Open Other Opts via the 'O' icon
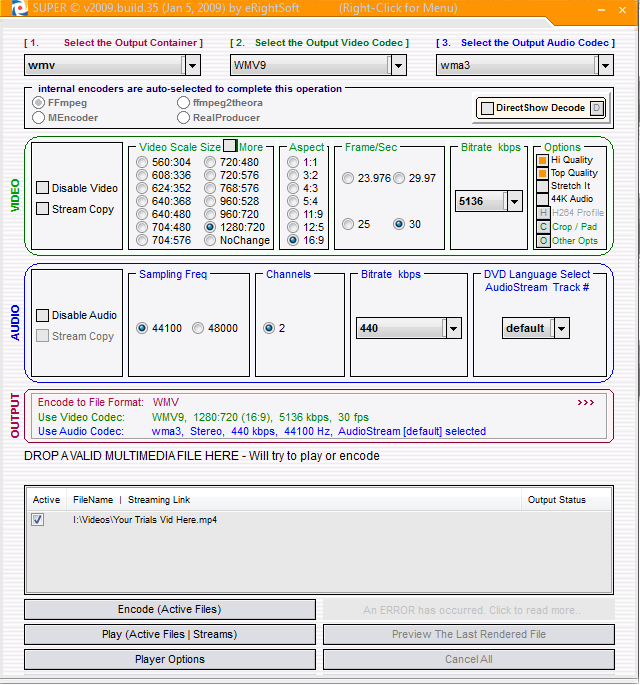Screen dimensions: 640x685 point(543,241)
